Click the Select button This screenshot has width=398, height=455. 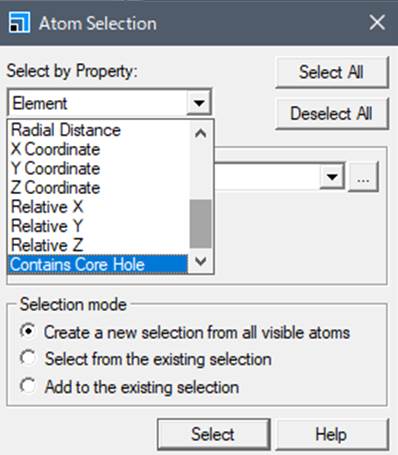[x=213, y=434]
